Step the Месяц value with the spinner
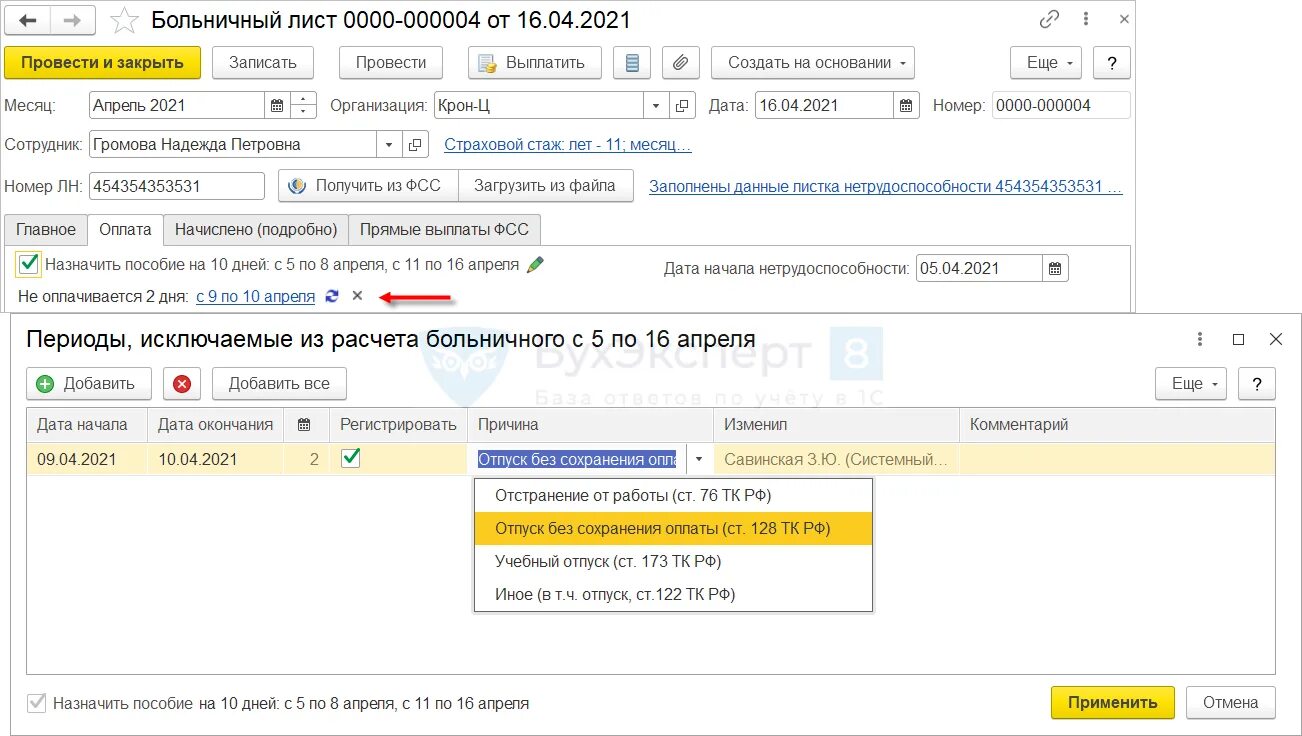 point(304,105)
